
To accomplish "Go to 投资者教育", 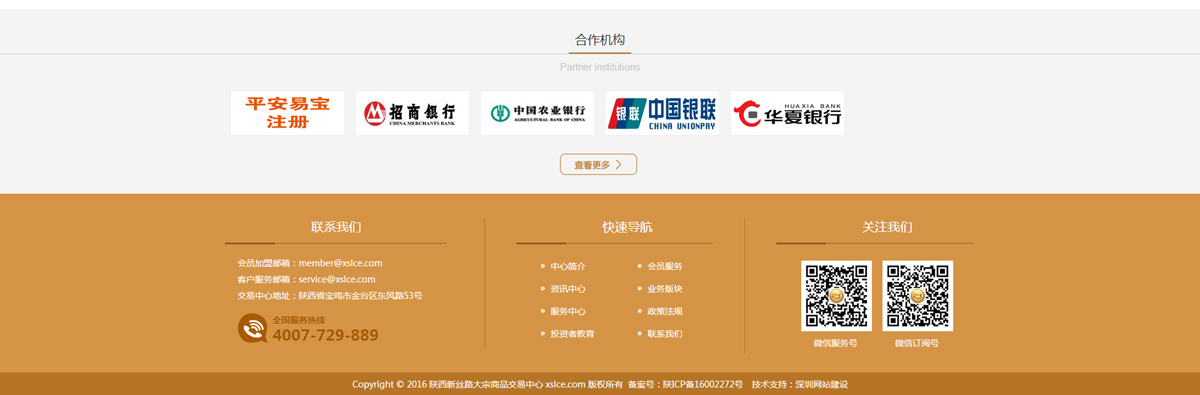I will point(572,334).
